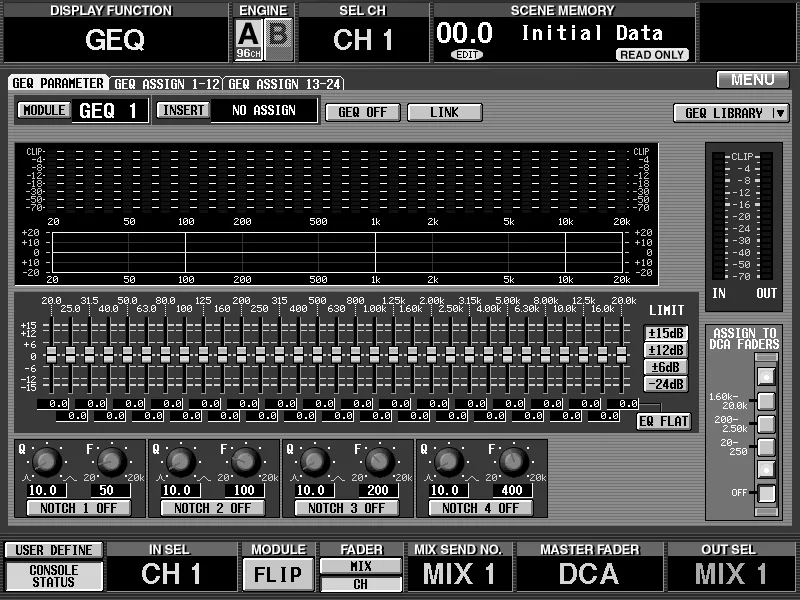Select engine A in the ENGINE section
Image resolution: width=800 pixels, height=600 pixels.
(x=248, y=39)
